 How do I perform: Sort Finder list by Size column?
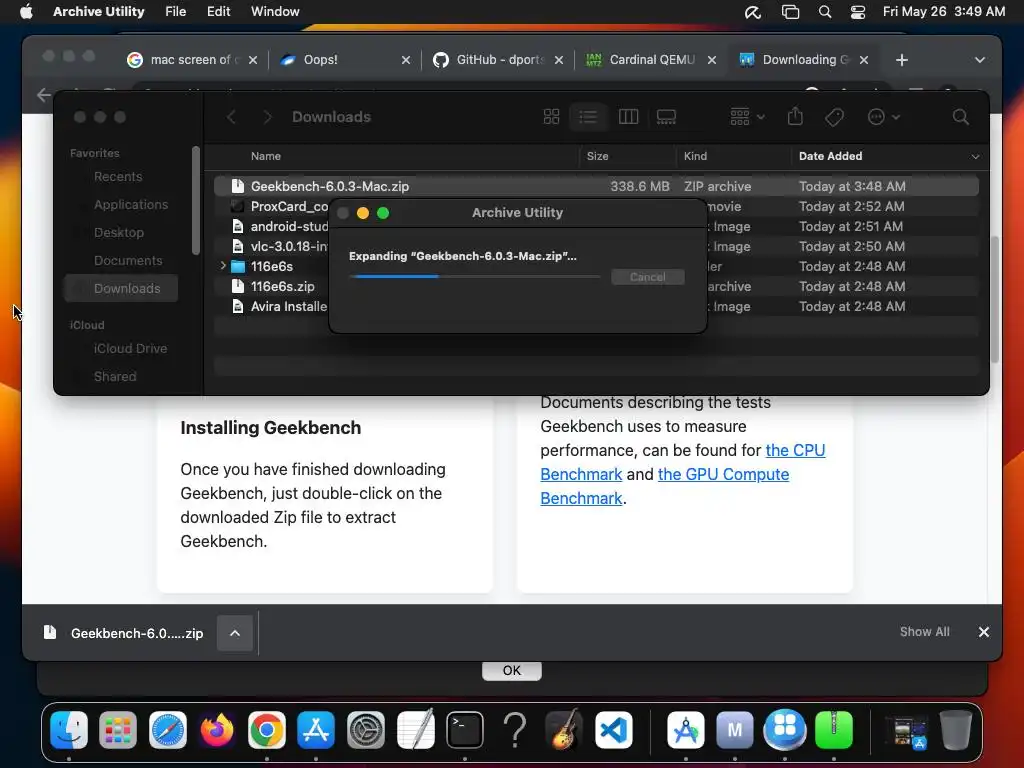tap(597, 156)
